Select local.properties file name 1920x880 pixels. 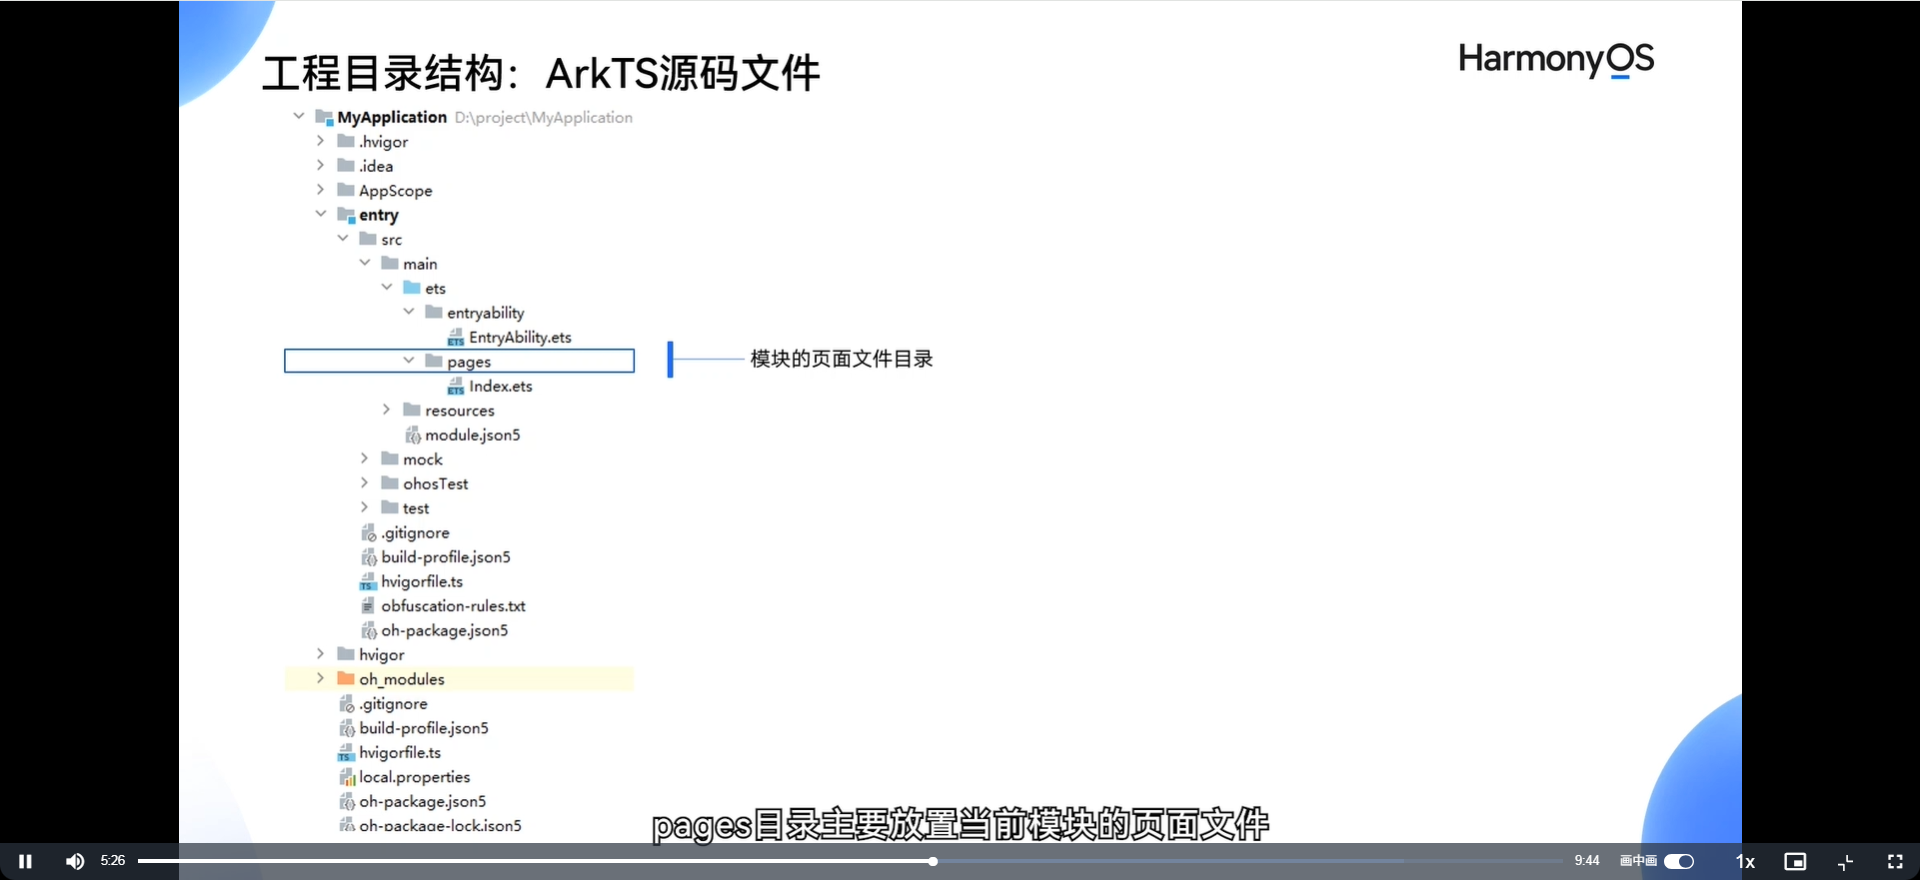click(414, 777)
